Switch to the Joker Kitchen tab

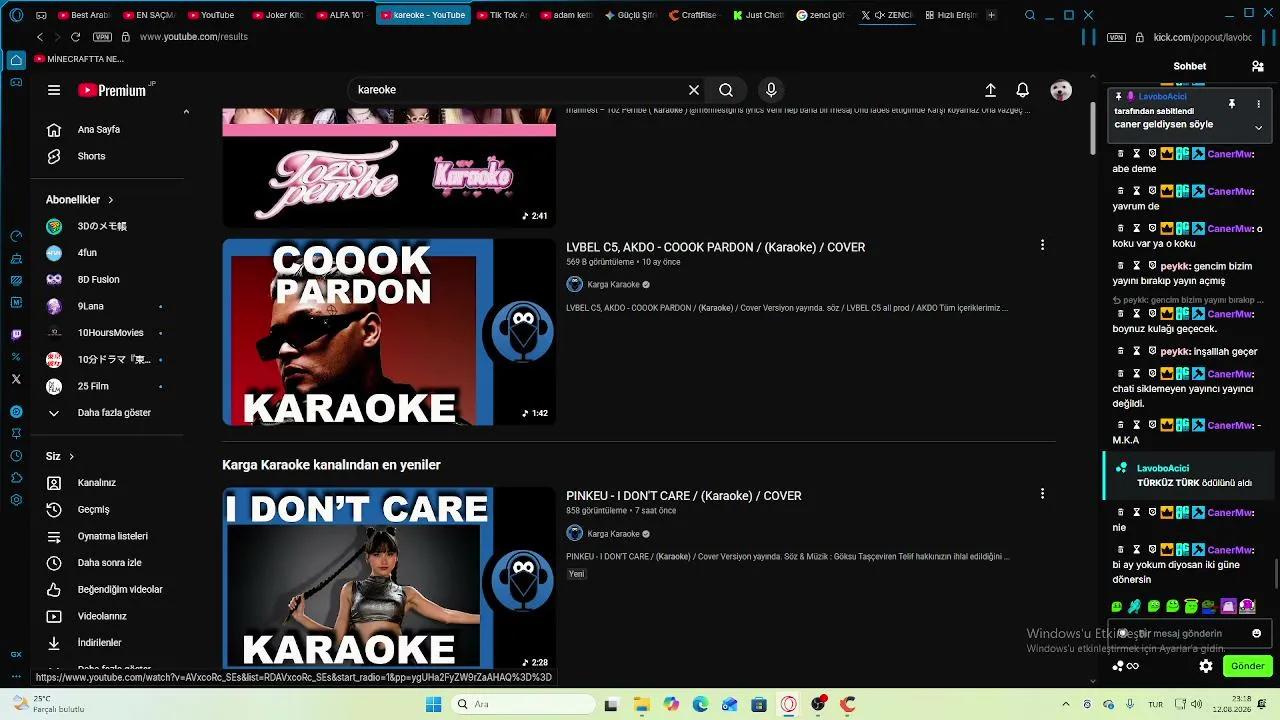278,15
